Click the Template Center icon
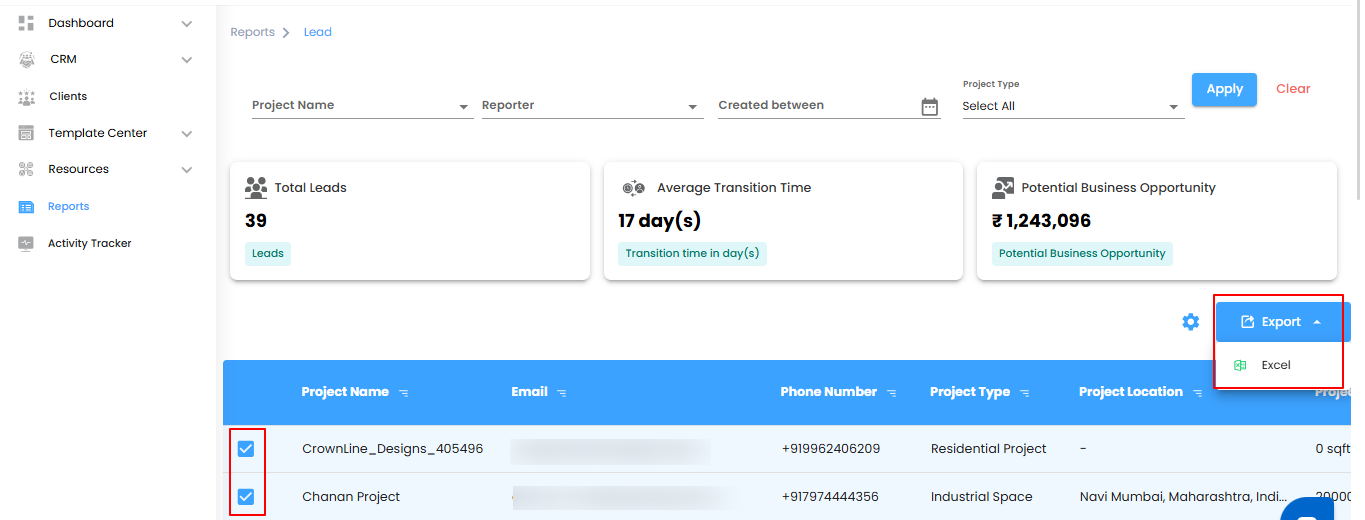 click(26, 133)
